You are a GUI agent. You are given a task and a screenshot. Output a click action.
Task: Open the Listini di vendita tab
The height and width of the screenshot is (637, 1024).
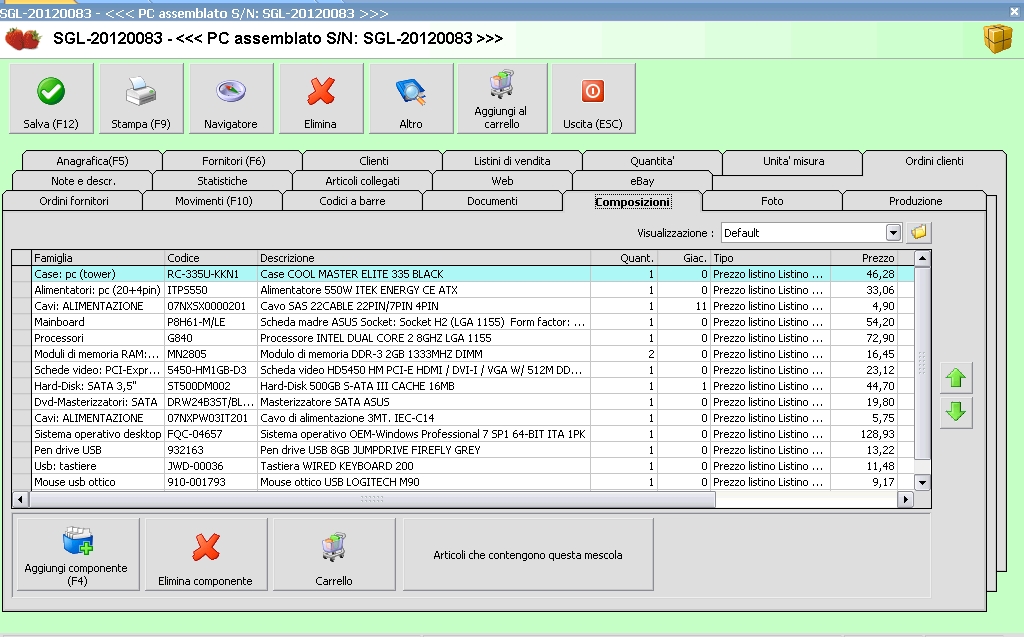click(x=512, y=161)
